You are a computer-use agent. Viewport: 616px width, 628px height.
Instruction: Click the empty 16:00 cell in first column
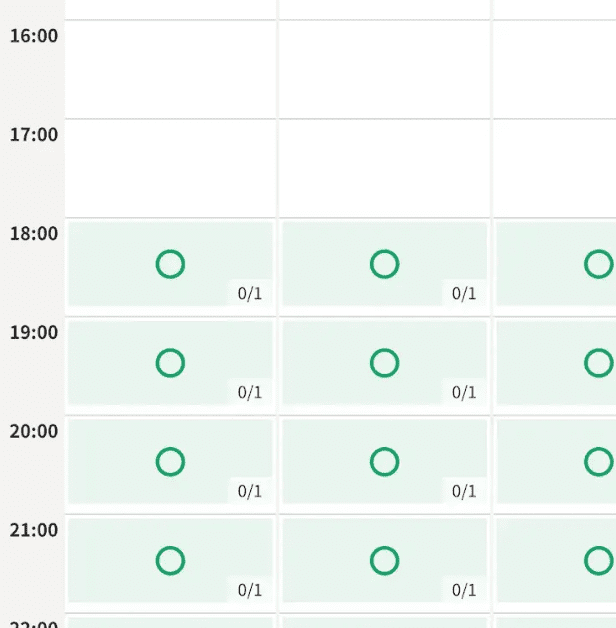(x=170, y=69)
